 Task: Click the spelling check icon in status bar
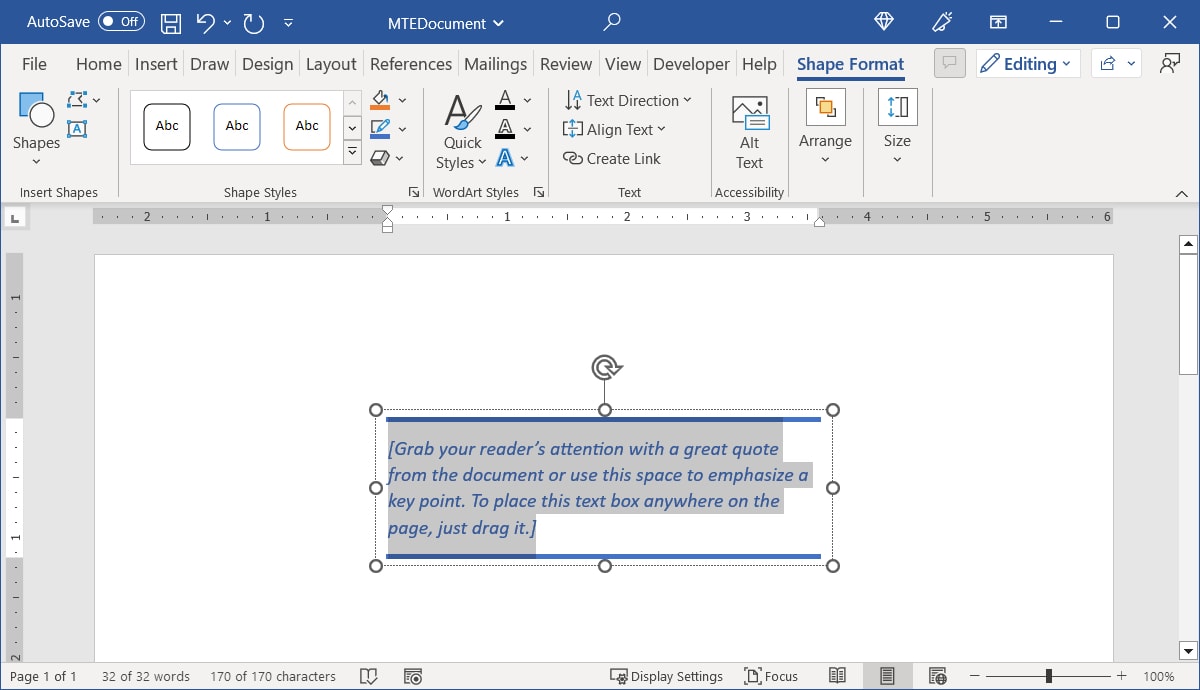[x=369, y=676]
